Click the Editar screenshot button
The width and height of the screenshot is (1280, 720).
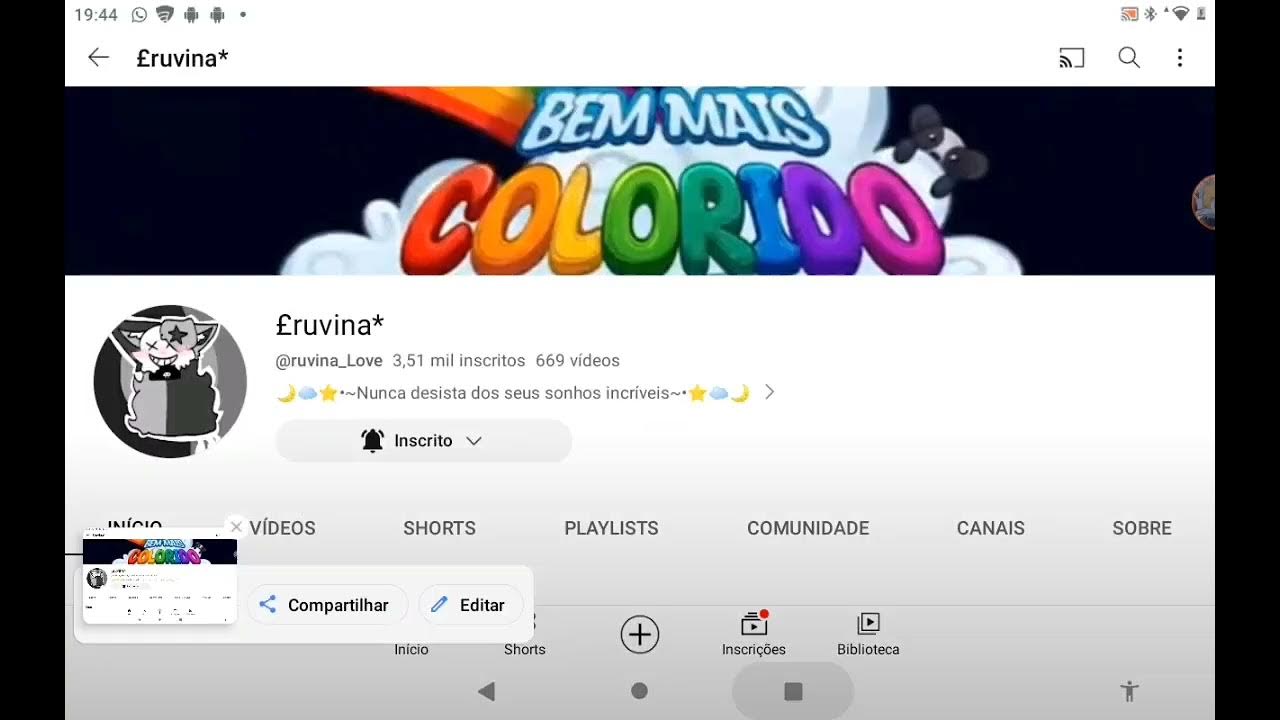click(x=469, y=605)
